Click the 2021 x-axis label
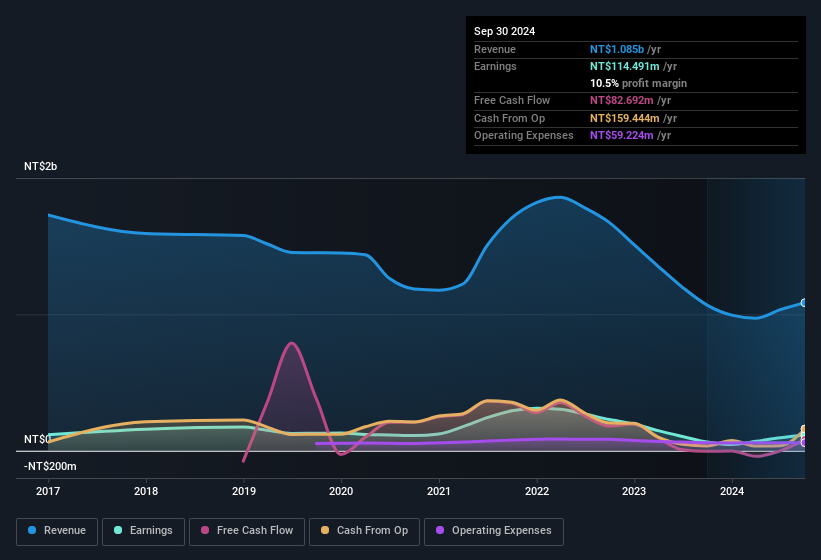This screenshot has height=560, width=821. (439, 491)
